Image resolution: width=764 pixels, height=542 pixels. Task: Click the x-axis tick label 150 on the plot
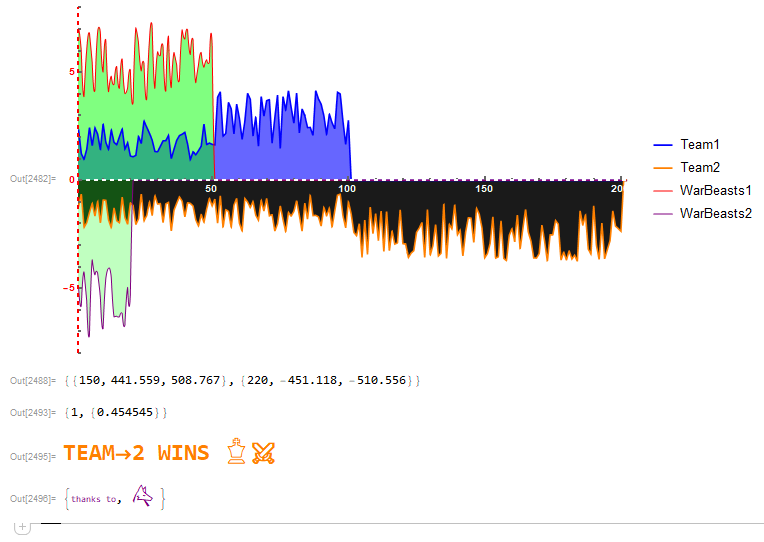[484, 189]
